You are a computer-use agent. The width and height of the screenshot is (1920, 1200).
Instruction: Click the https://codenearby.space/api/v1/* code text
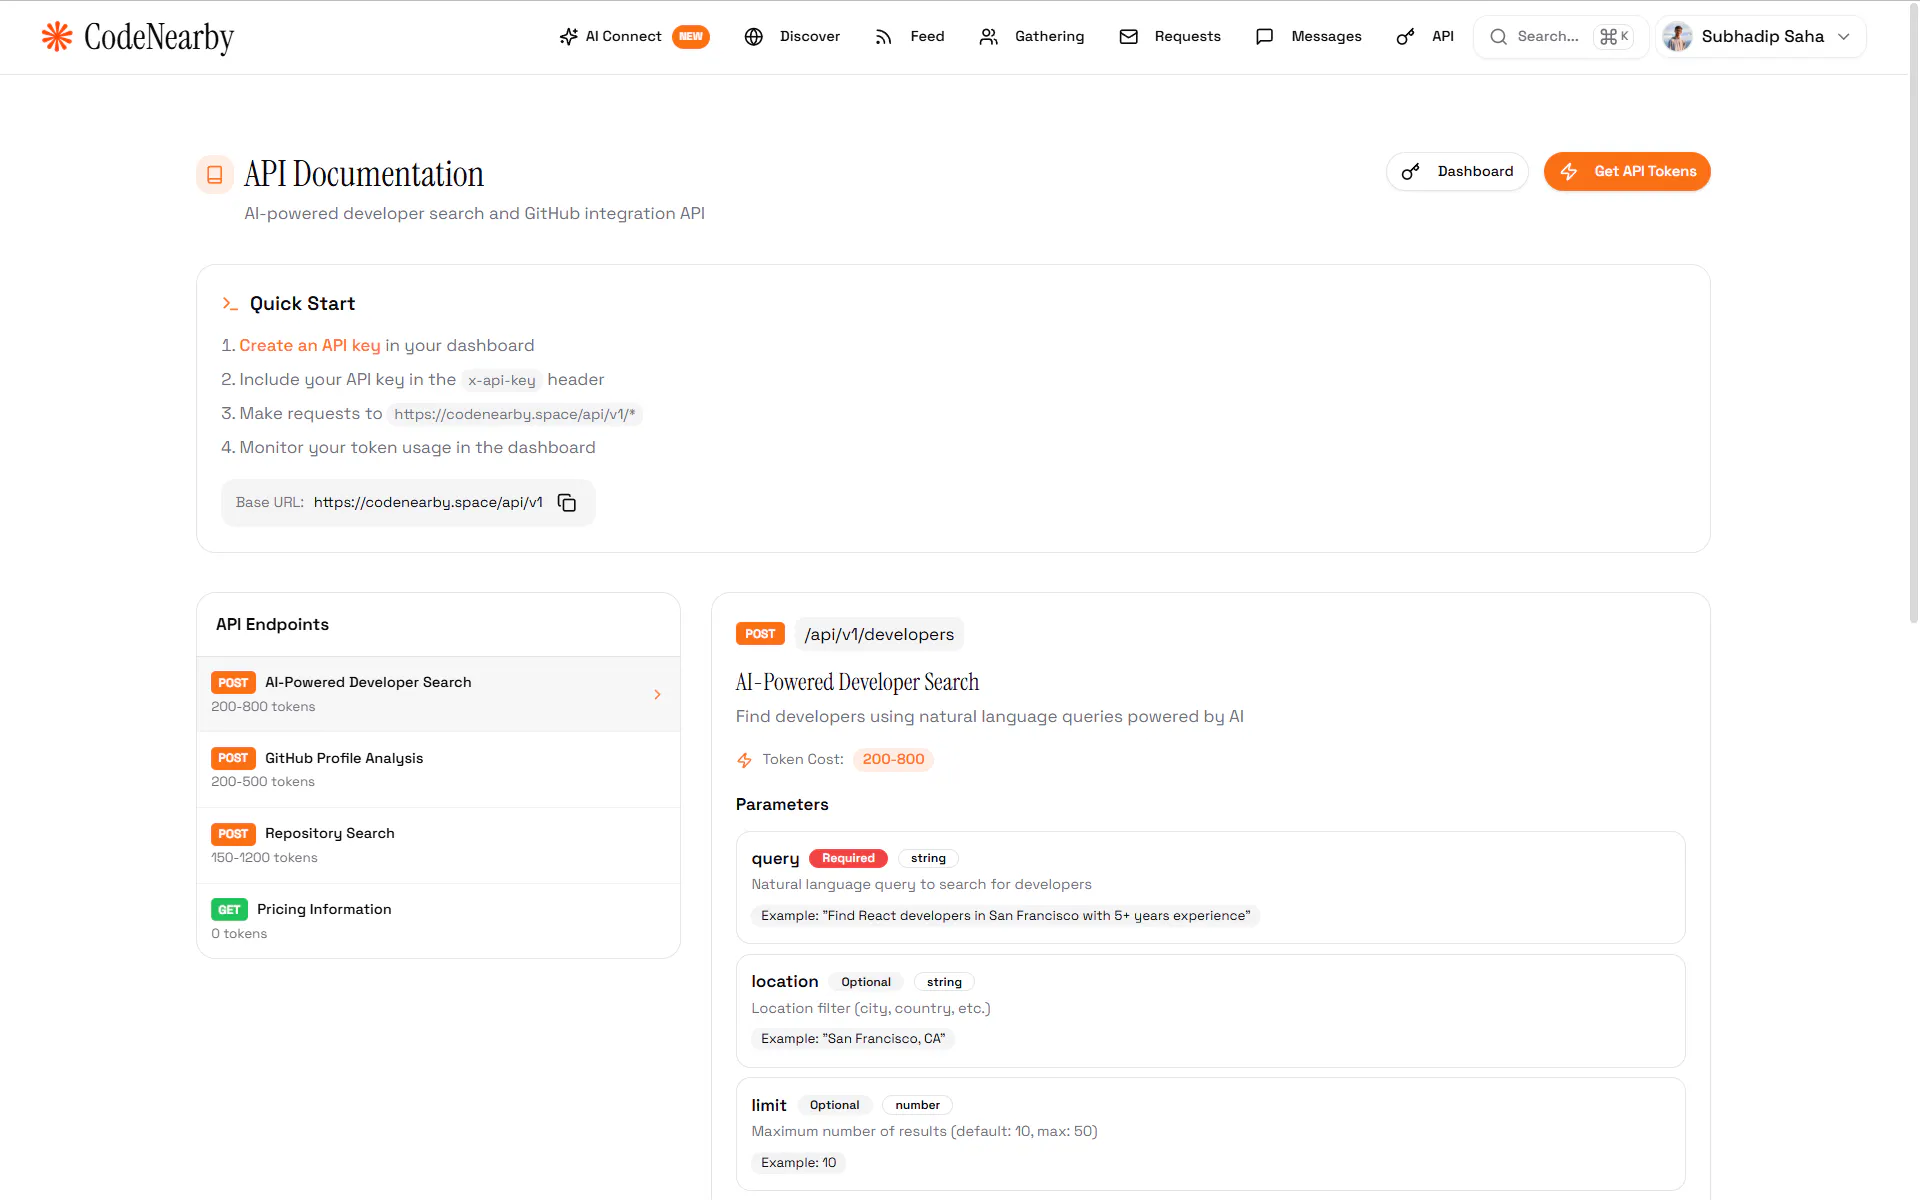(x=515, y=415)
